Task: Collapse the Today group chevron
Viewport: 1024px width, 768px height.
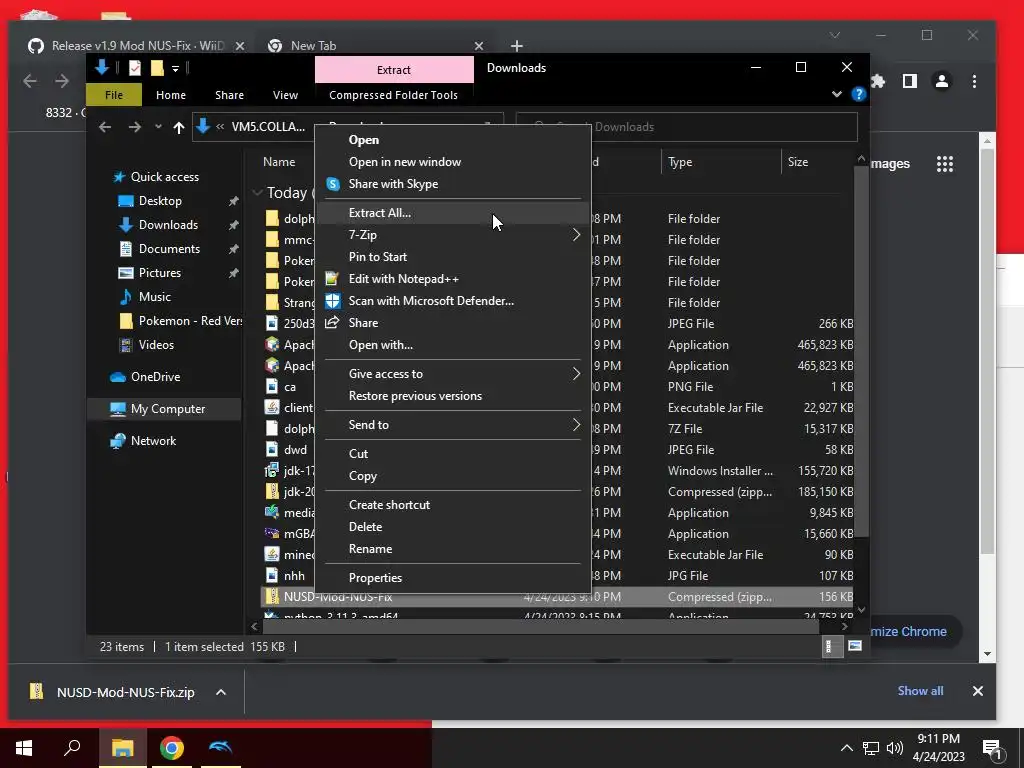Action: click(x=257, y=193)
